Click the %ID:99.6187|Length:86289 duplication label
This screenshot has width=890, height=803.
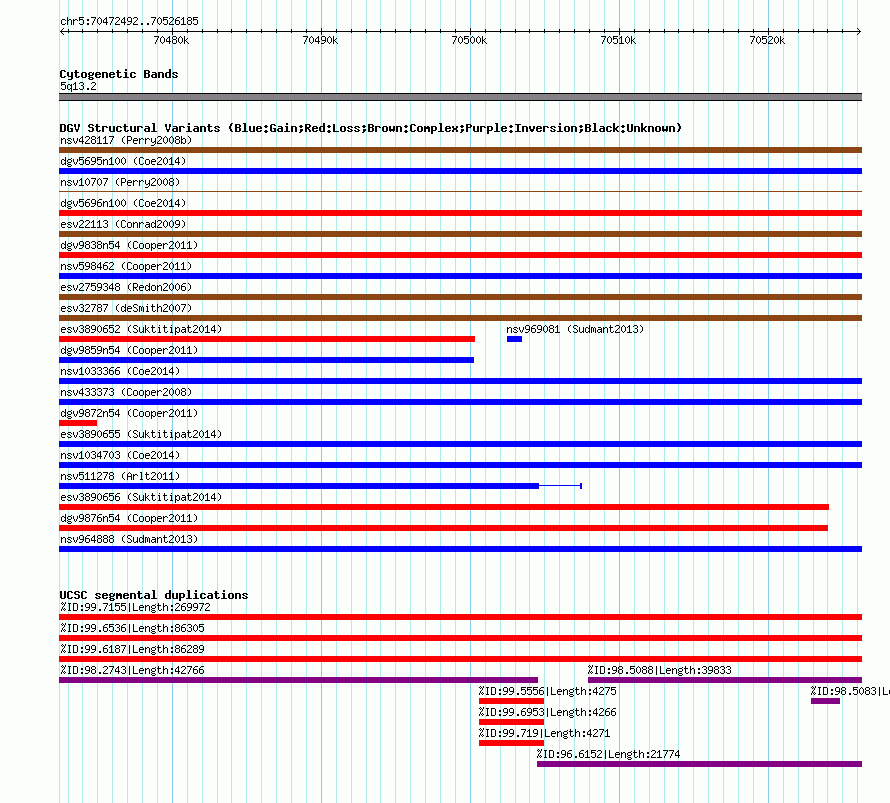click(x=132, y=649)
